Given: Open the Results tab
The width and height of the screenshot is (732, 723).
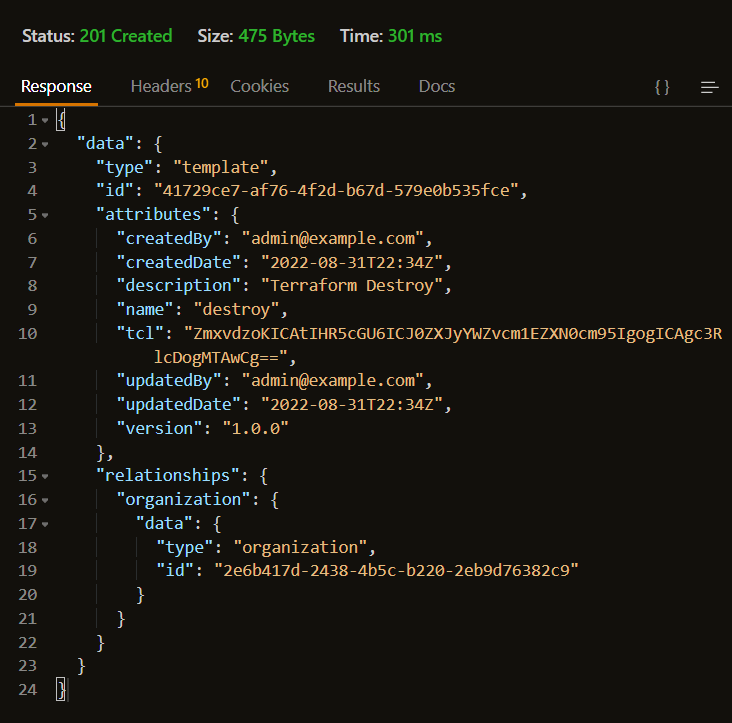Looking at the screenshot, I should point(354,86).
